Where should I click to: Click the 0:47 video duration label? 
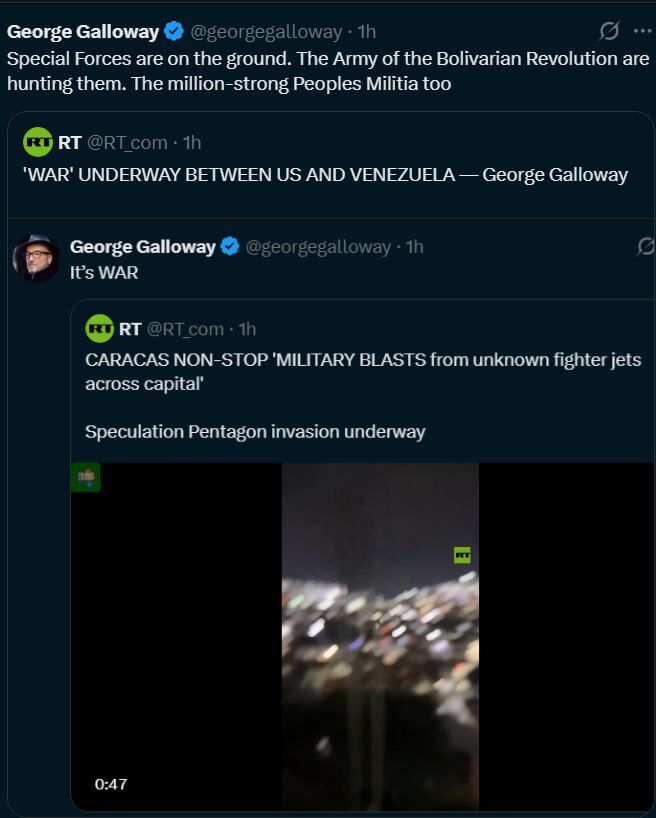[111, 784]
